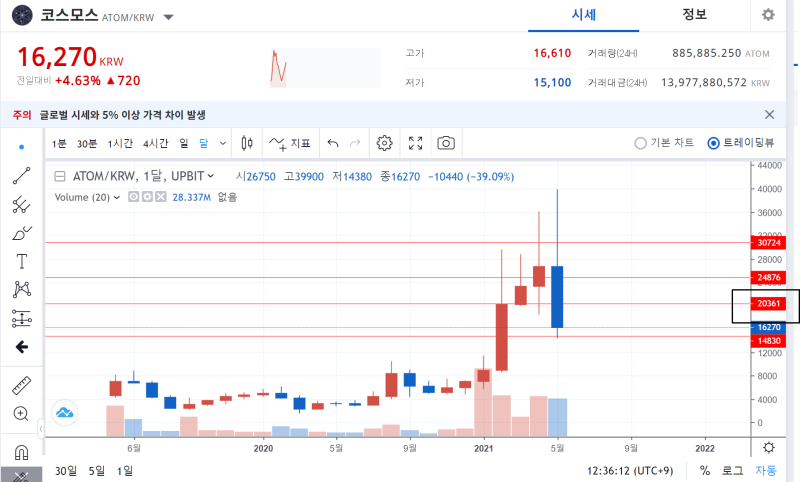Viewport: 800px width, 482px height.
Task: Set interval to 4시간
Action: [155, 144]
